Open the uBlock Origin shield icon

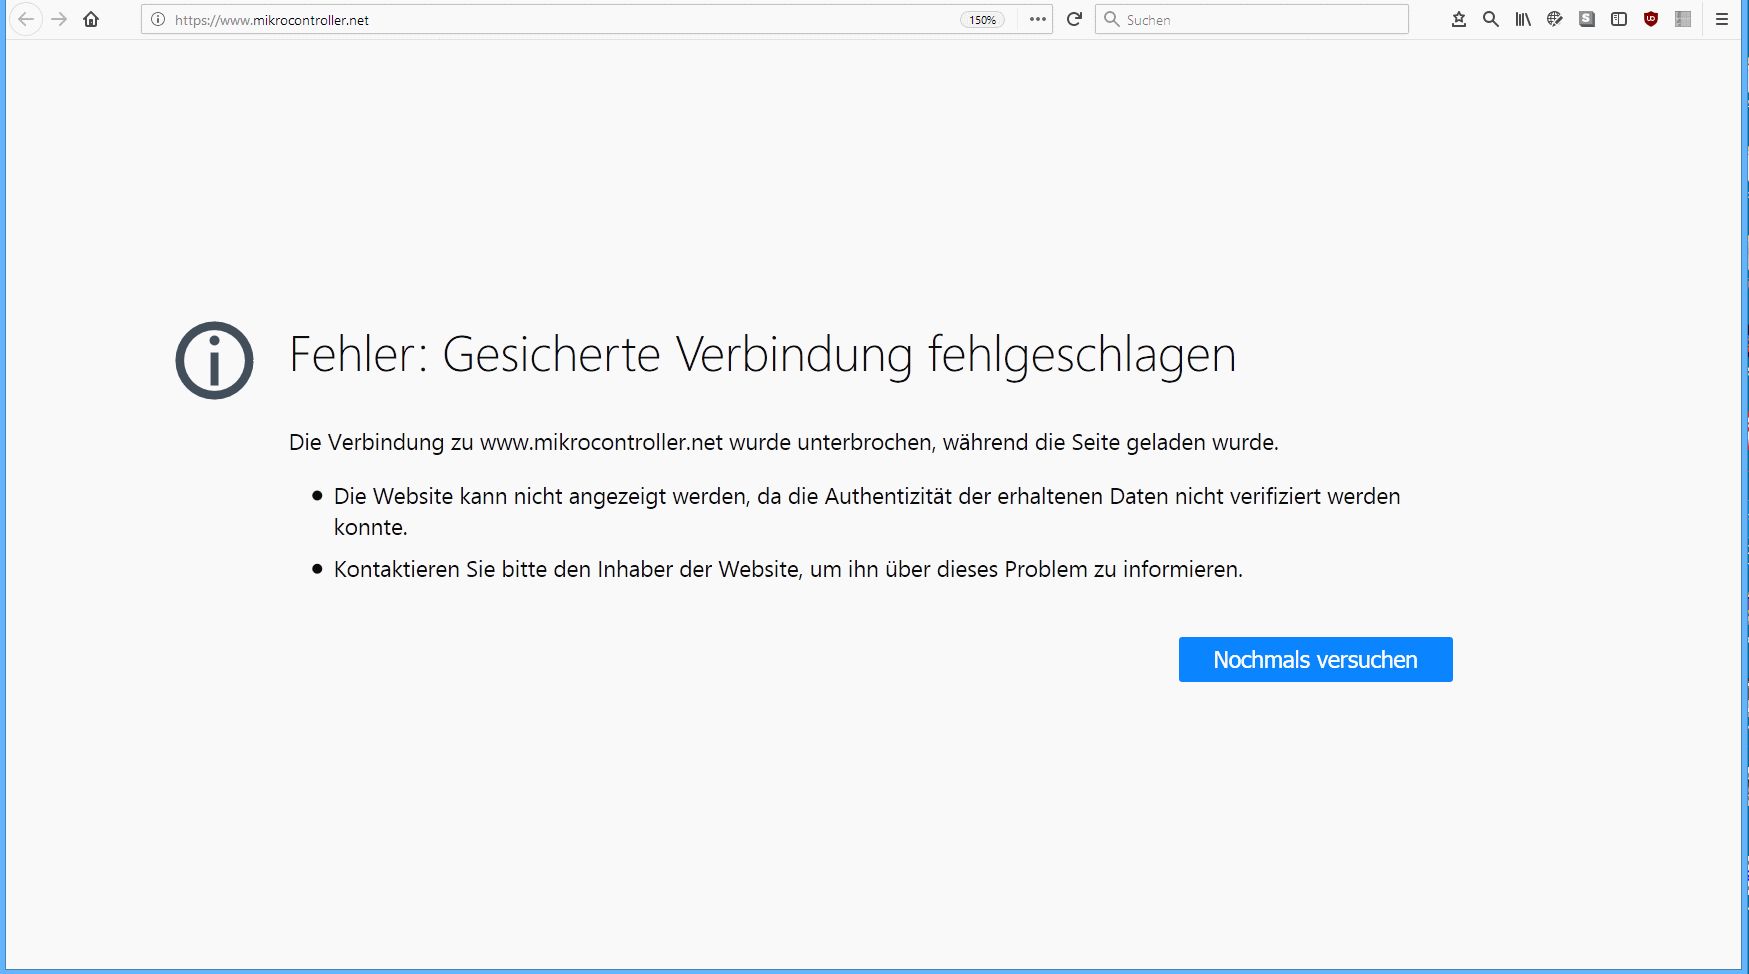(x=1651, y=20)
